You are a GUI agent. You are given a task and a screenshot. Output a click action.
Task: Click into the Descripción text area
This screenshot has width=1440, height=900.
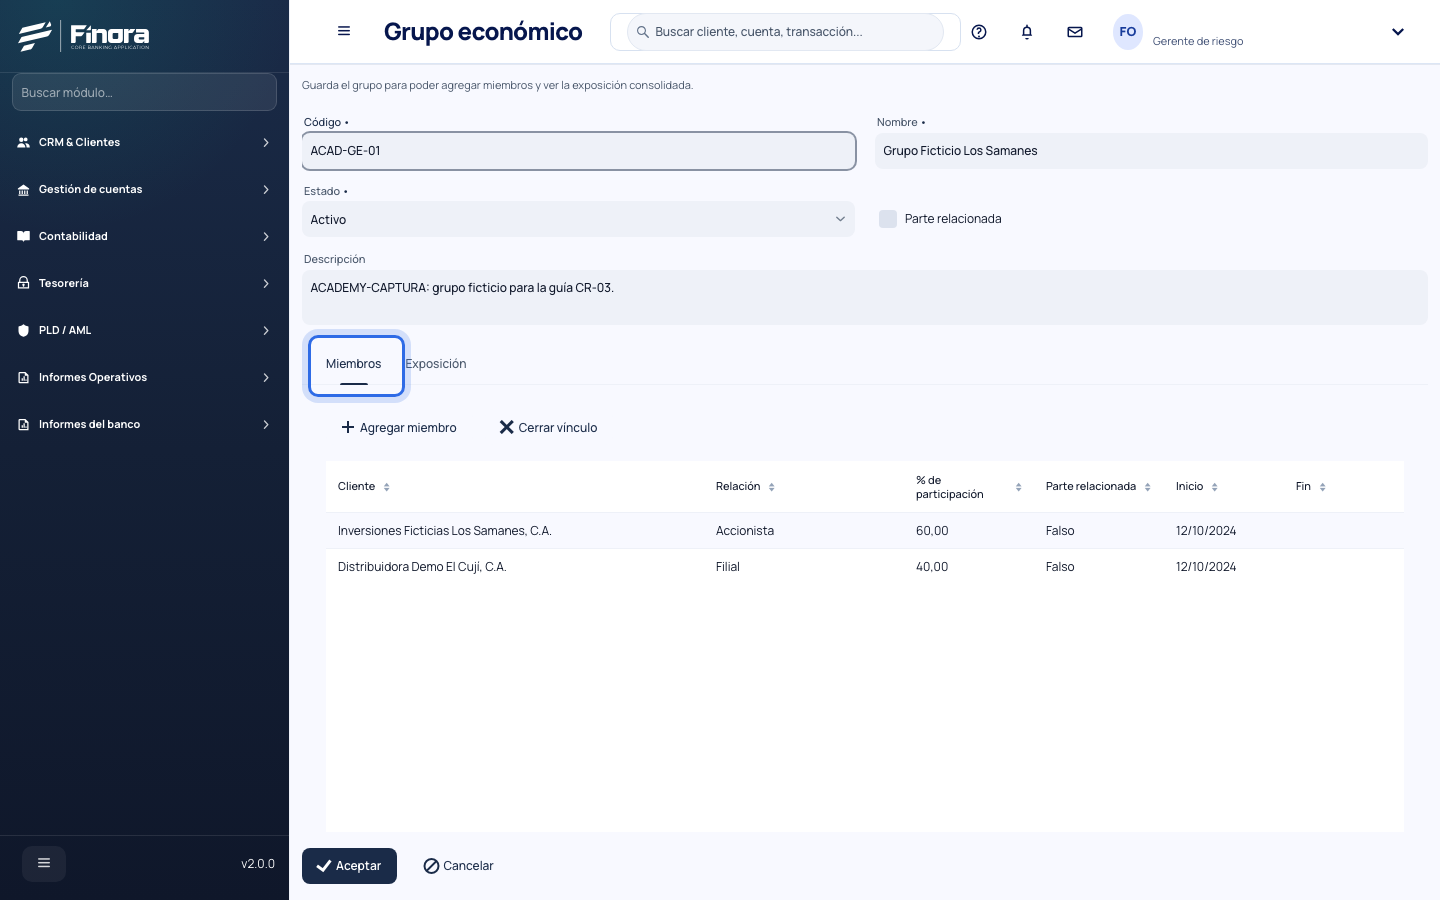click(x=865, y=297)
